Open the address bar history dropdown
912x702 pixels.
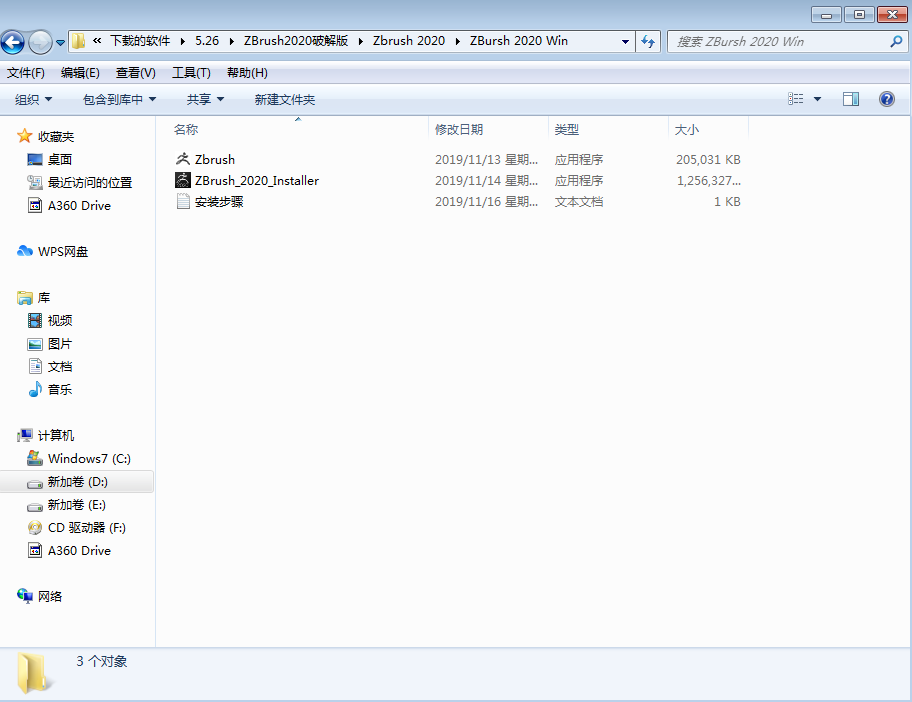coord(625,41)
